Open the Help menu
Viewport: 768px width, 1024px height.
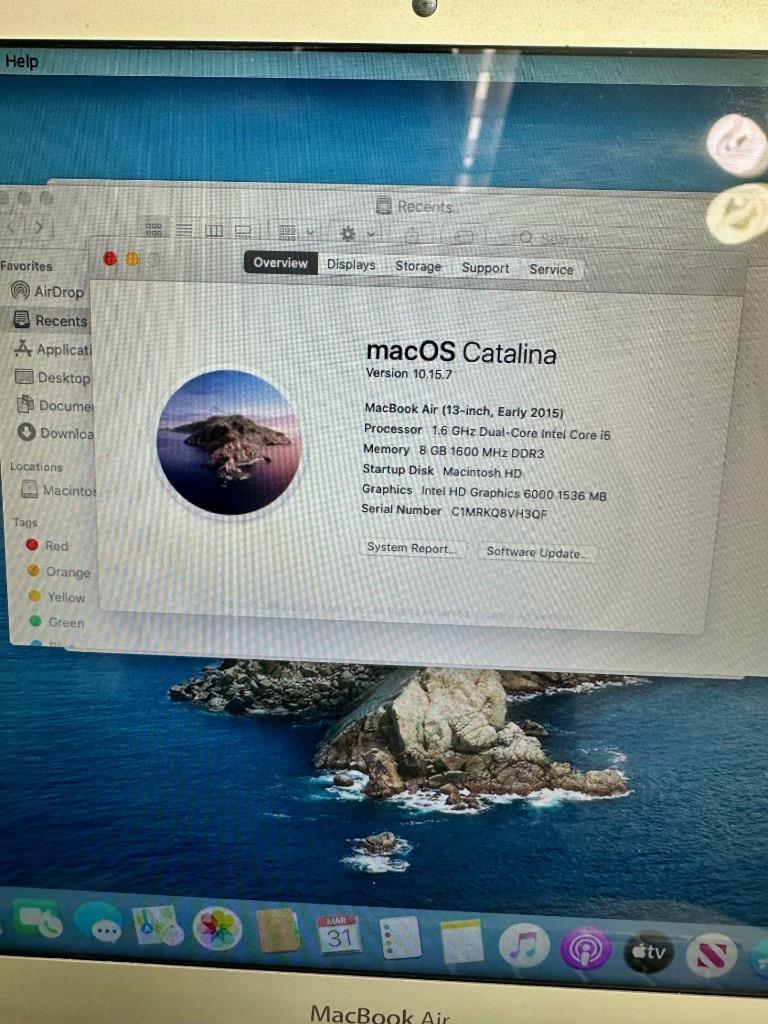coord(22,61)
